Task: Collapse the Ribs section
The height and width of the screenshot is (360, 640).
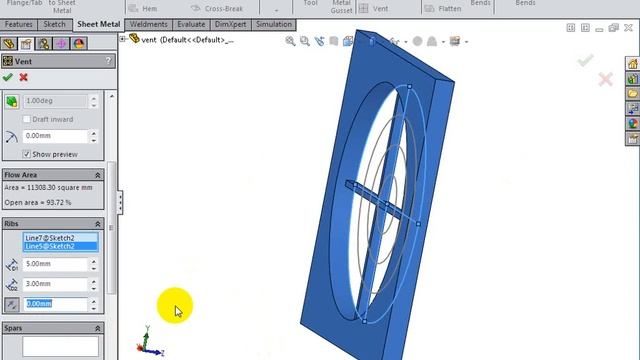Action: (98, 224)
